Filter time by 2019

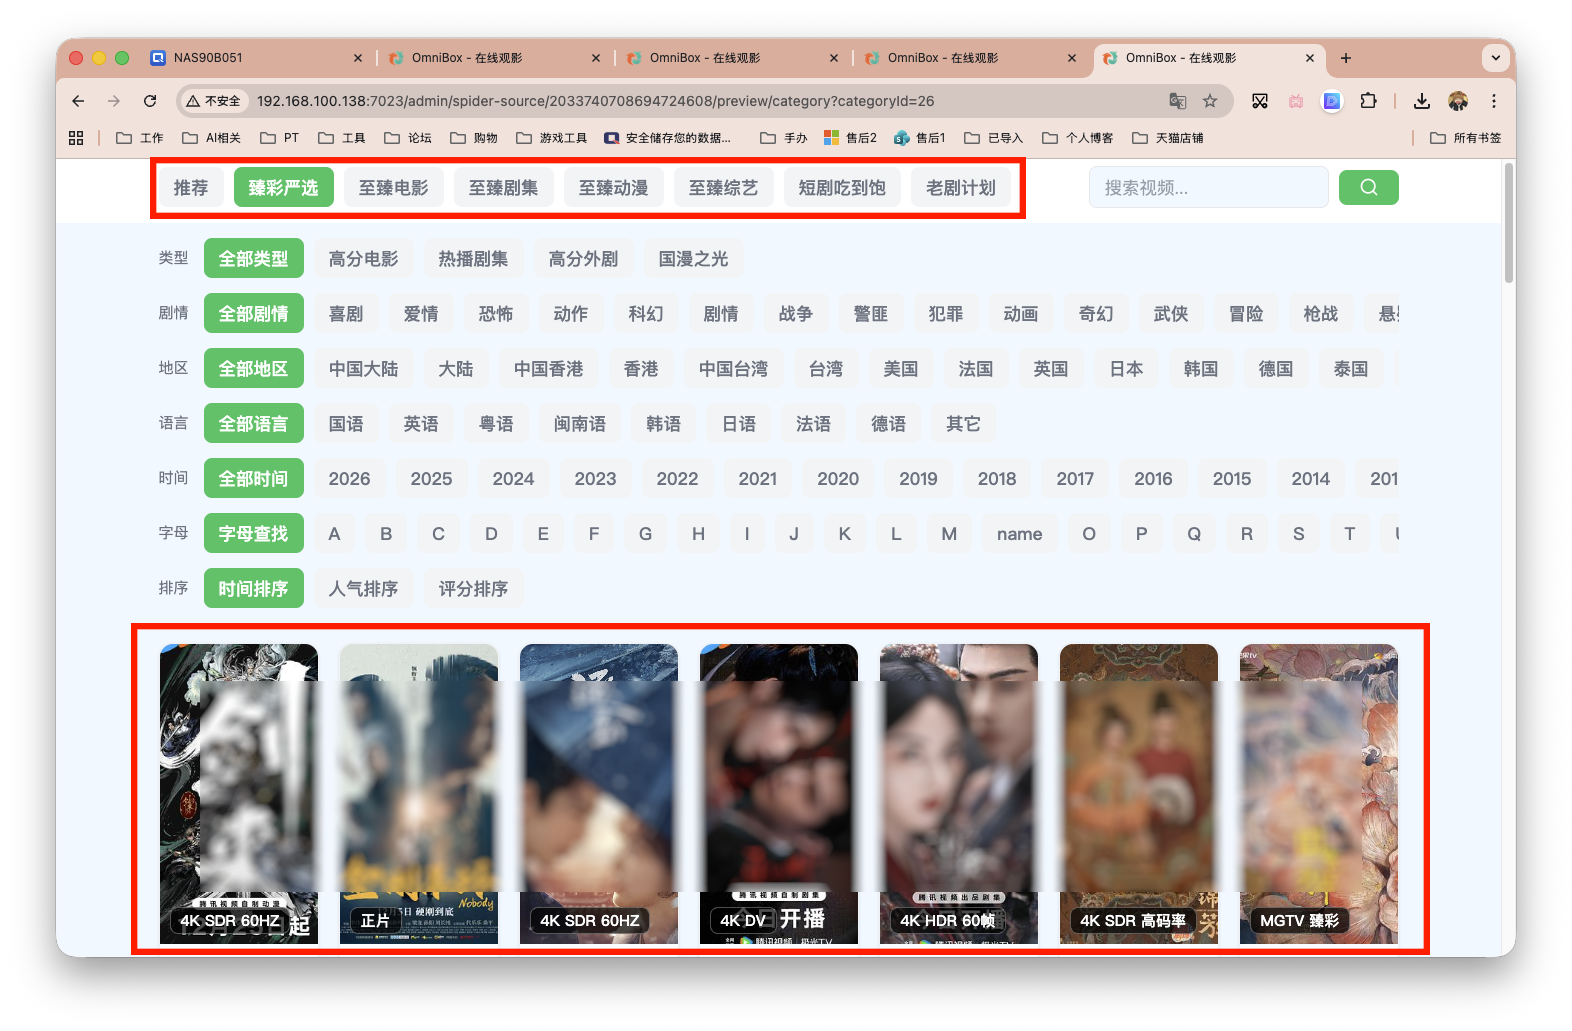tap(918, 479)
